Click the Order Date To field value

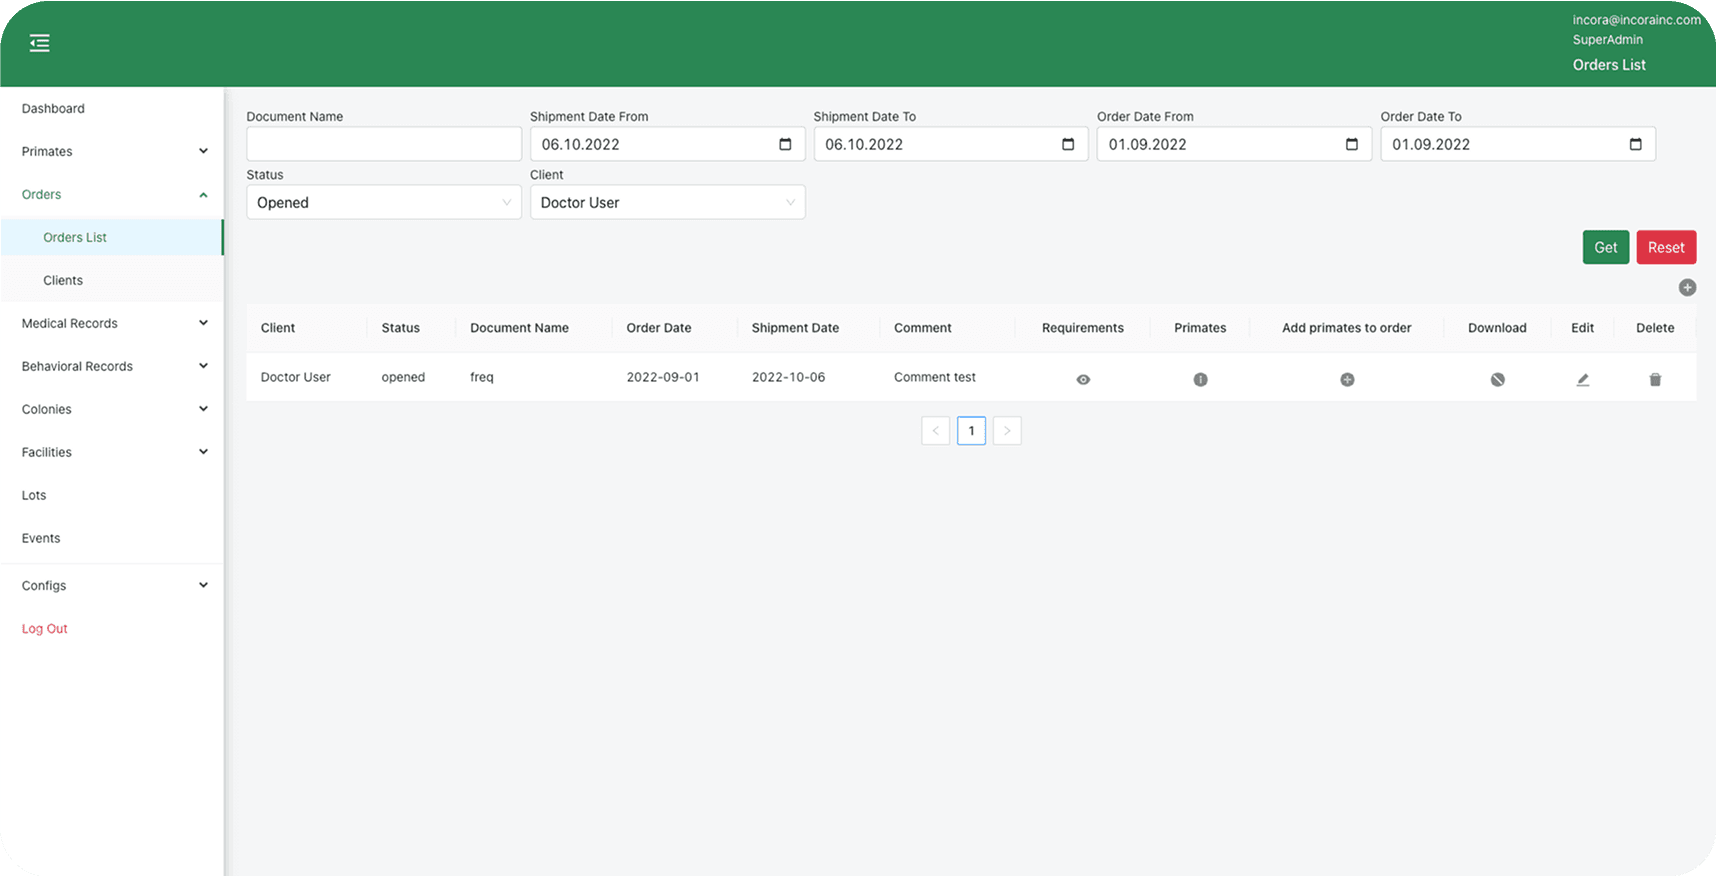pos(1431,144)
